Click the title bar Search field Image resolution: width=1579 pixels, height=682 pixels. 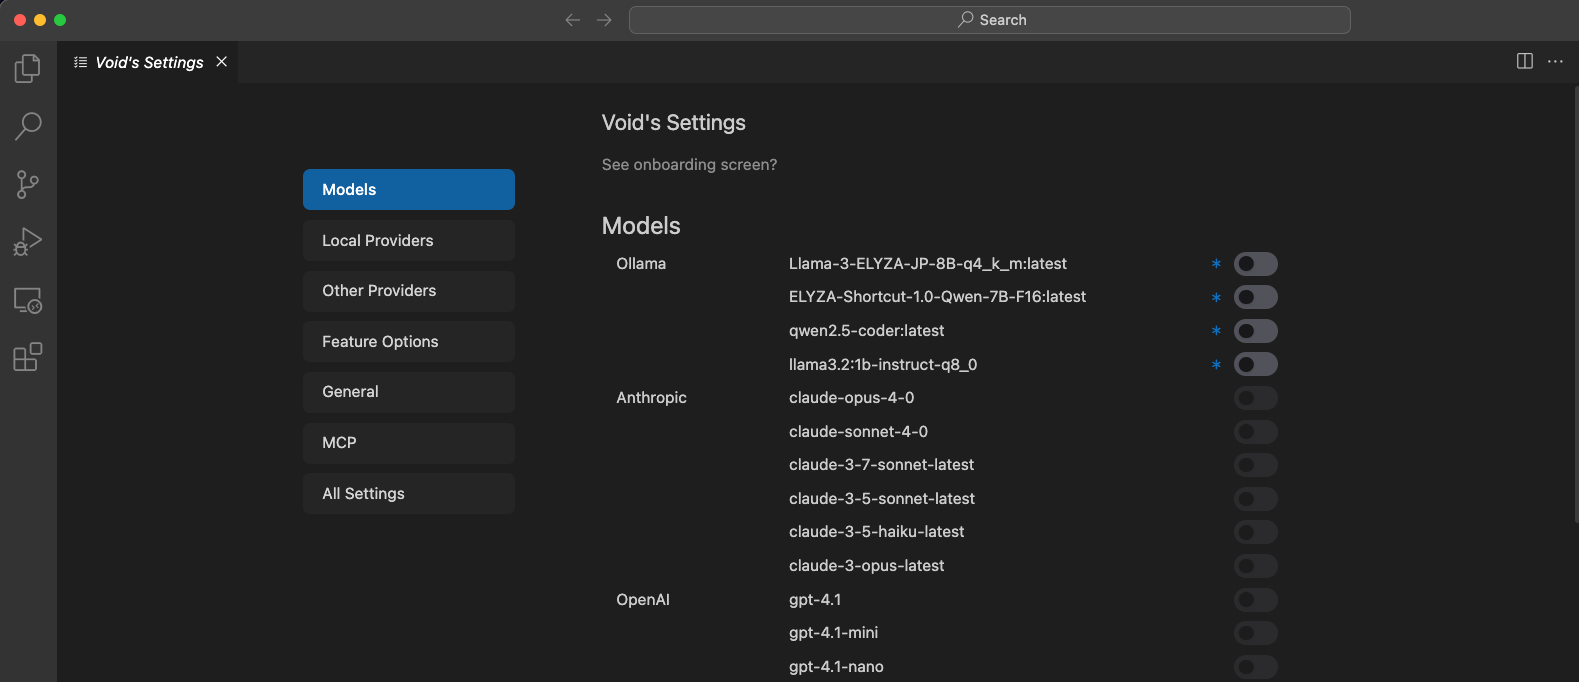990,20
